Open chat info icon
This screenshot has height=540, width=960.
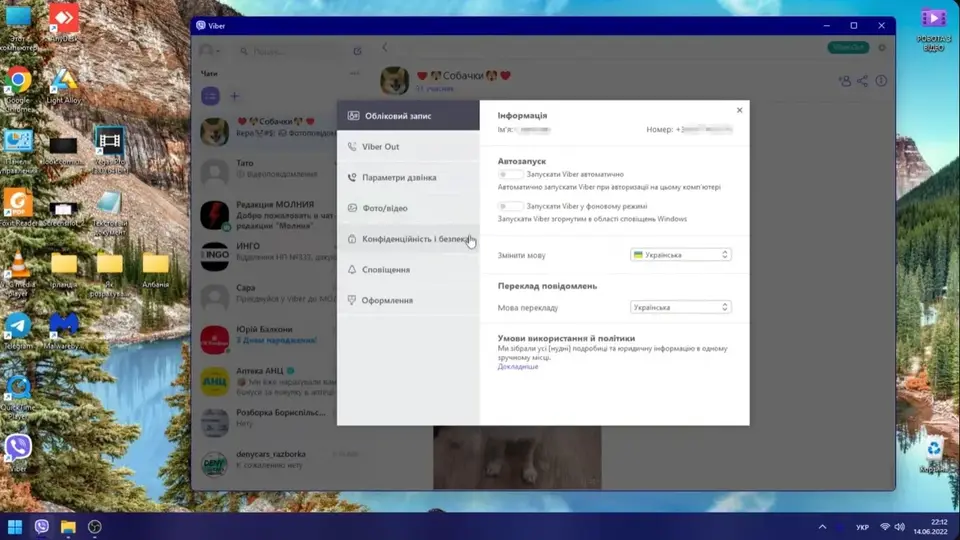[881, 81]
